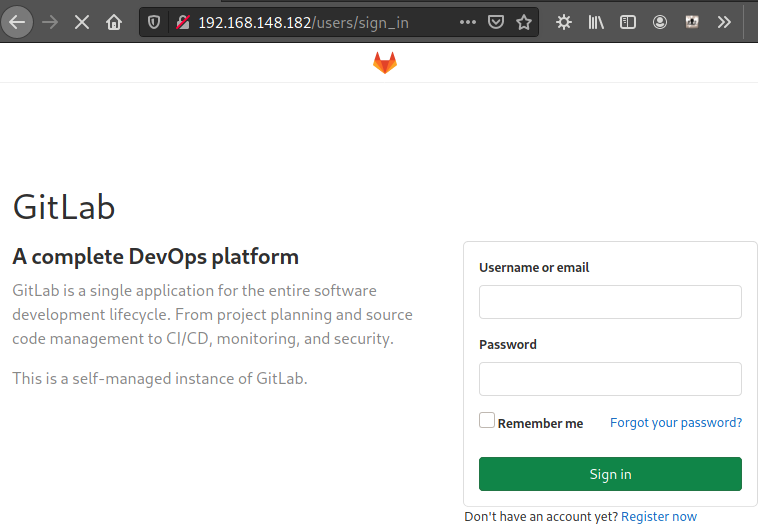Enable the Remember me checkbox
Image resolution: width=758 pixels, height=524 pixels.
click(487, 420)
